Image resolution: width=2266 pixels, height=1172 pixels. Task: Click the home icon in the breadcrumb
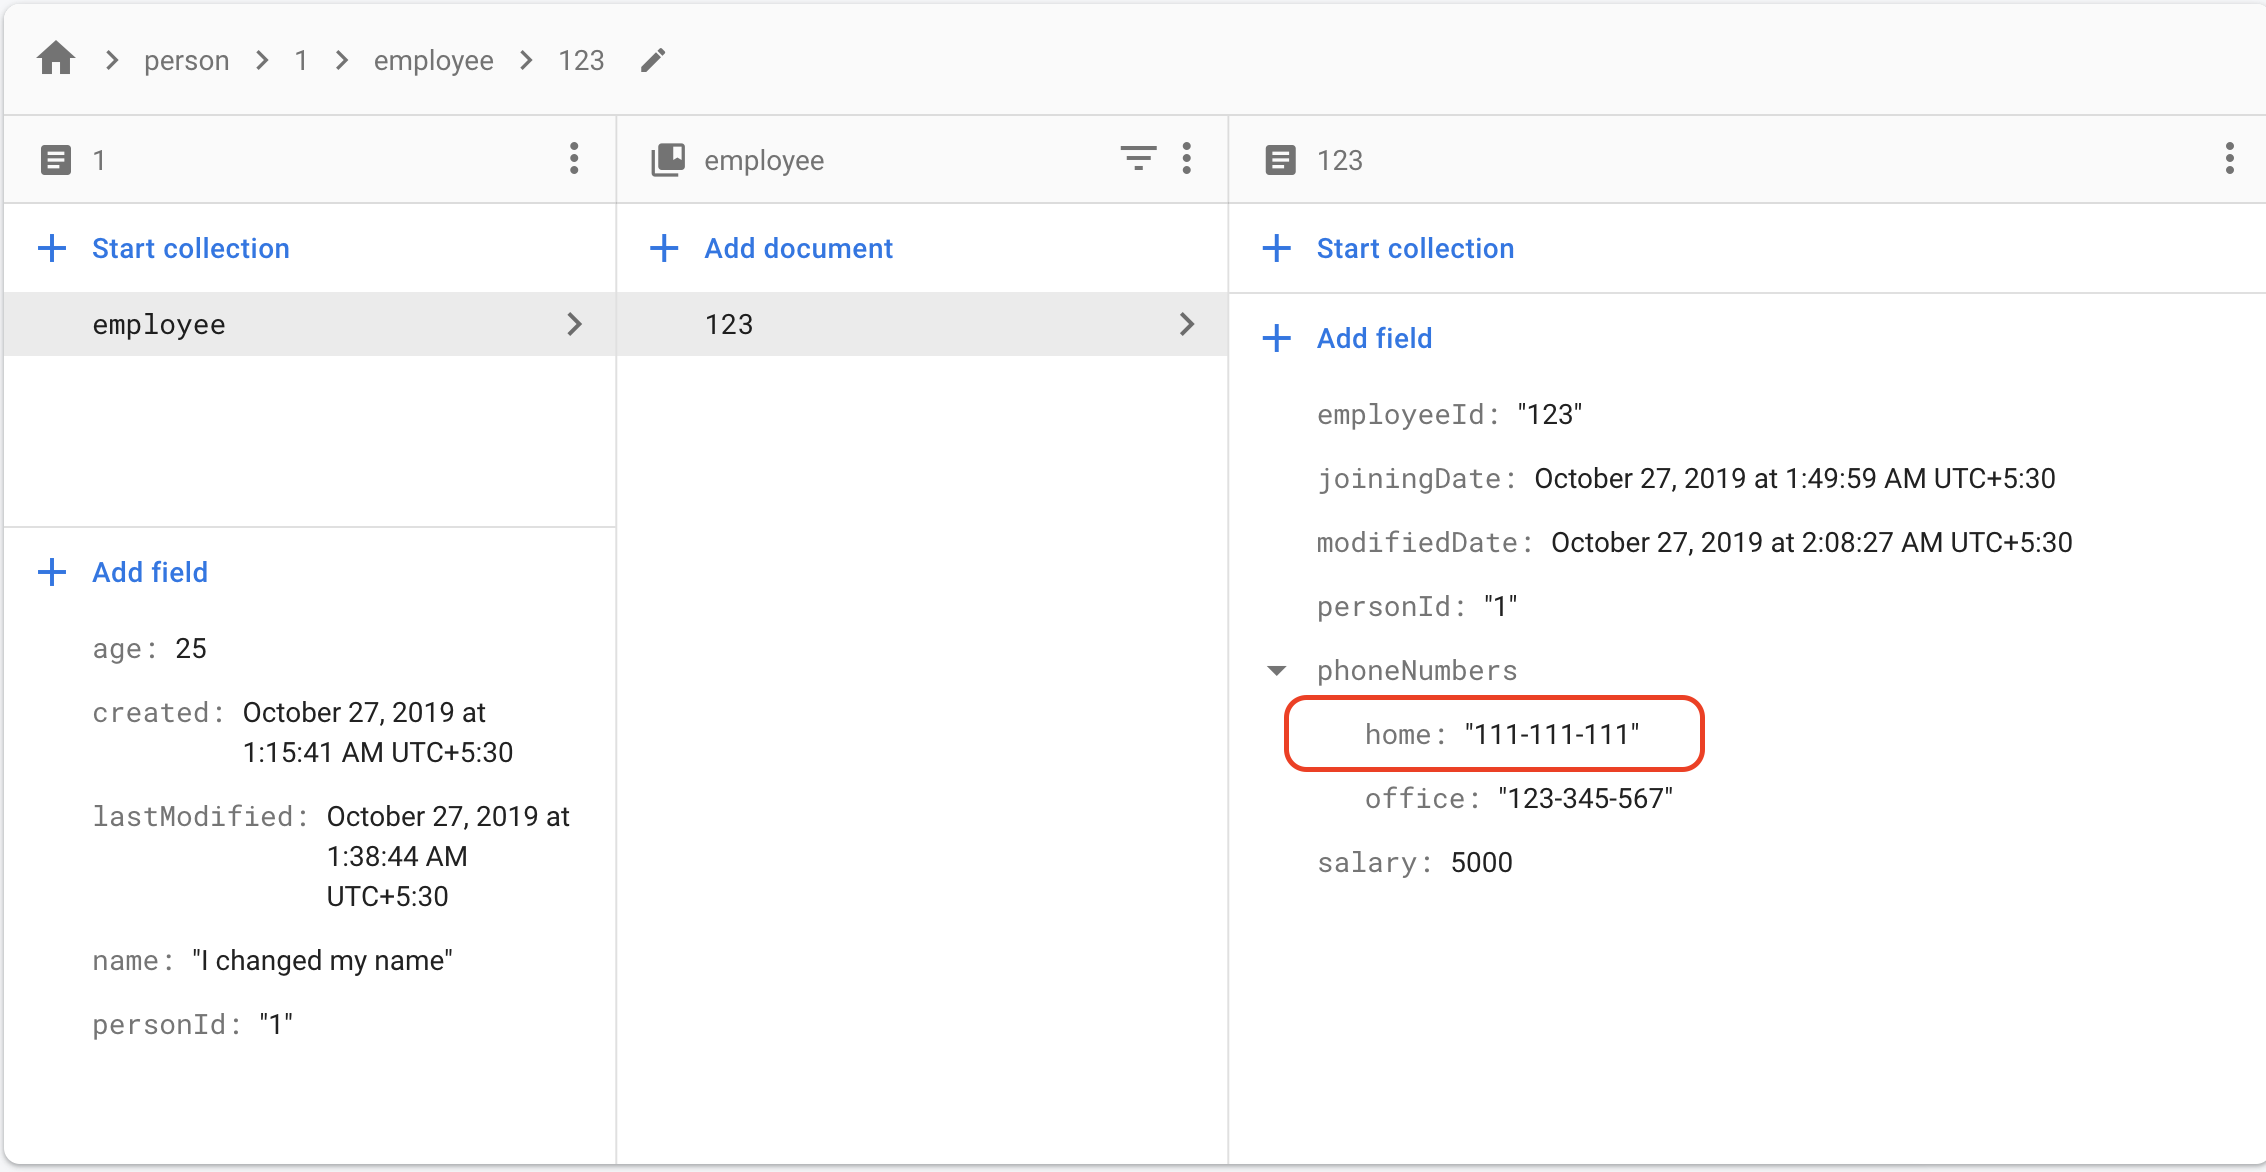tap(55, 59)
